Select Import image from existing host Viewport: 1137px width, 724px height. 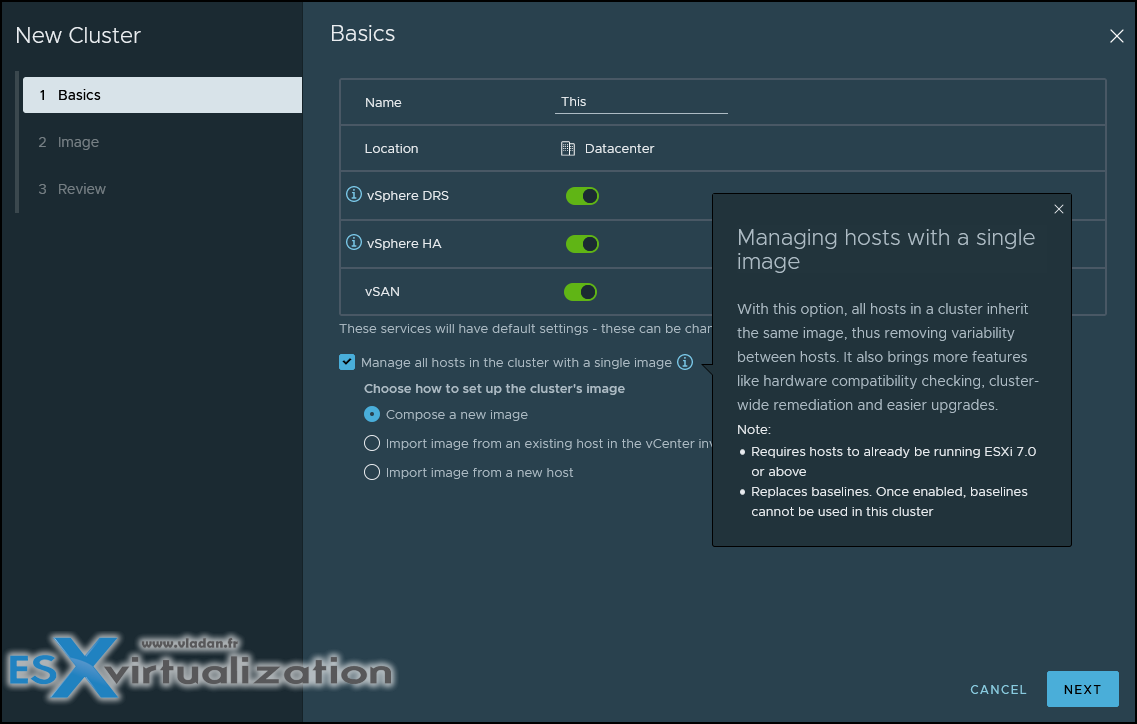372,443
